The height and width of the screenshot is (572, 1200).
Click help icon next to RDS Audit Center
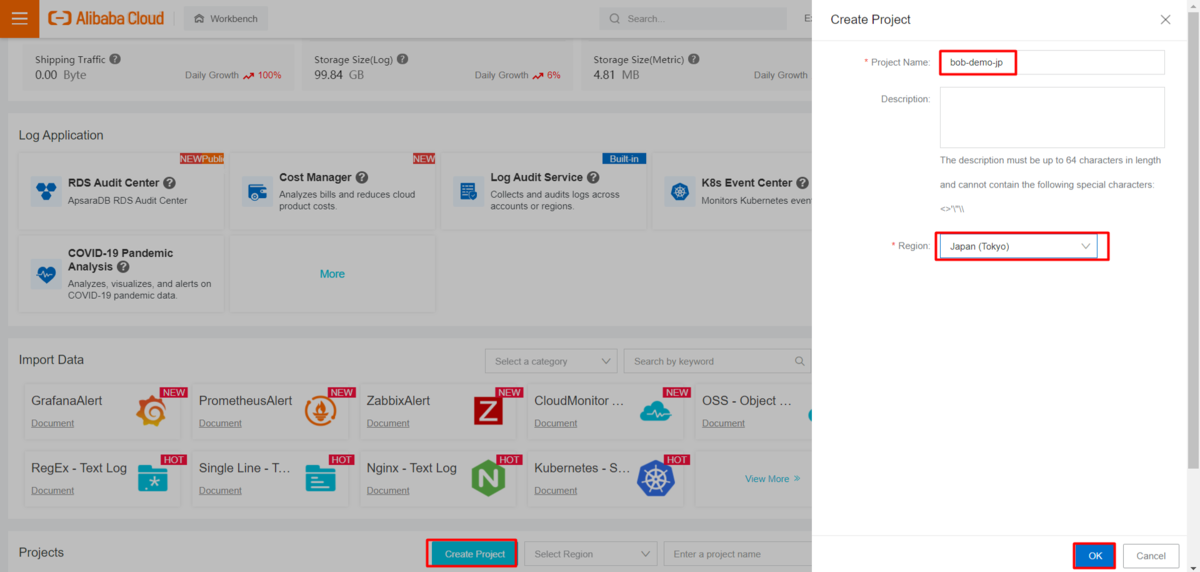[x=170, y=183]
